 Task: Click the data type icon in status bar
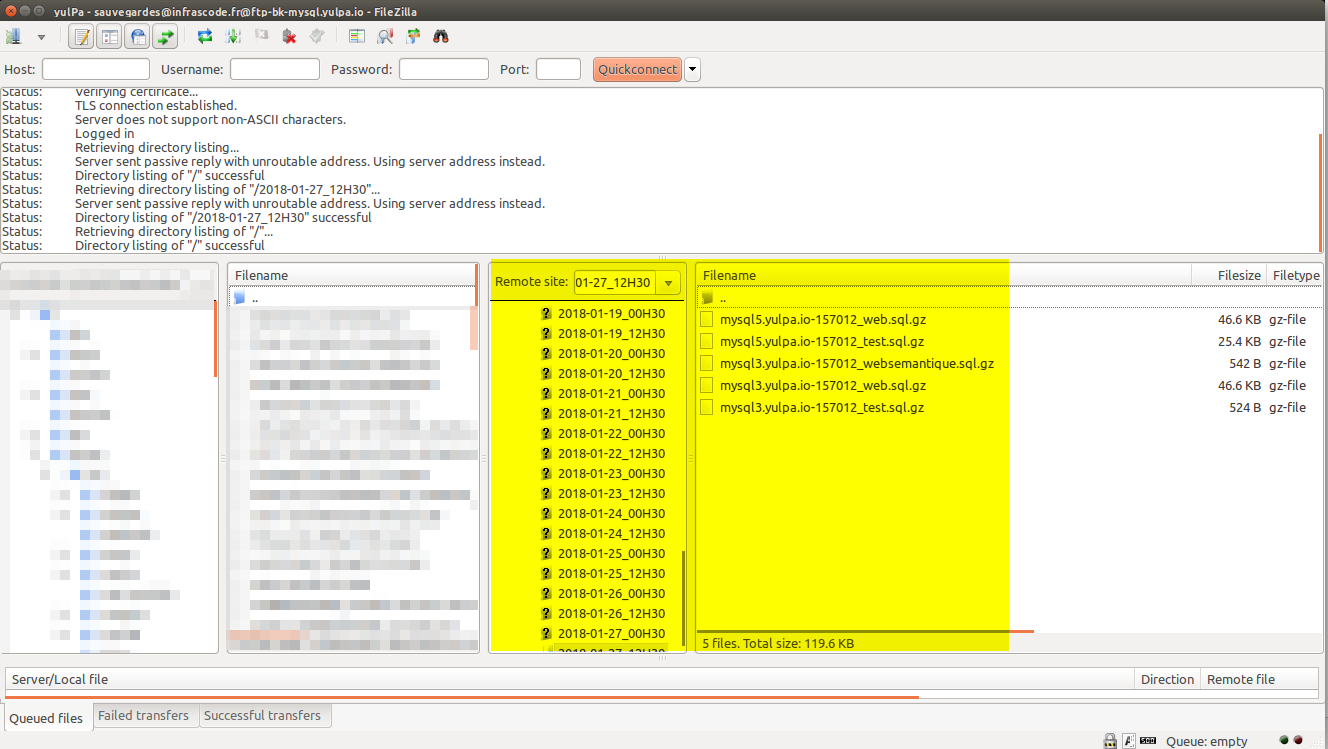coord(1128,741)
